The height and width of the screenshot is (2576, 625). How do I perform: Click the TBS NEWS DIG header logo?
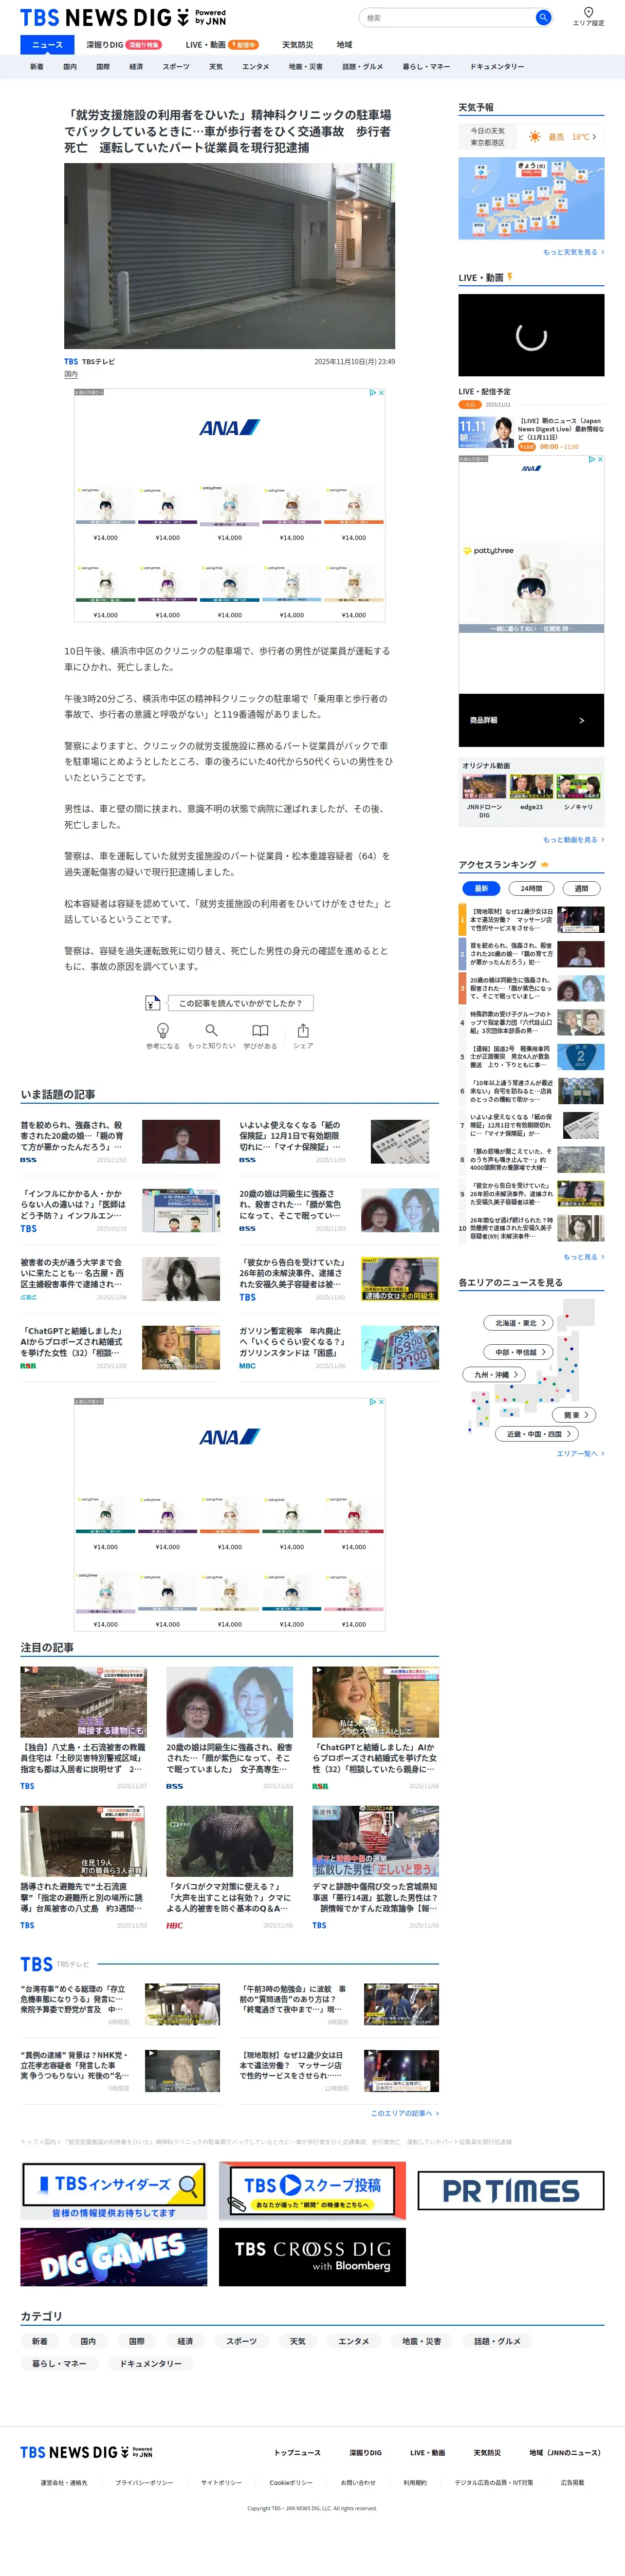click(123, 17)
